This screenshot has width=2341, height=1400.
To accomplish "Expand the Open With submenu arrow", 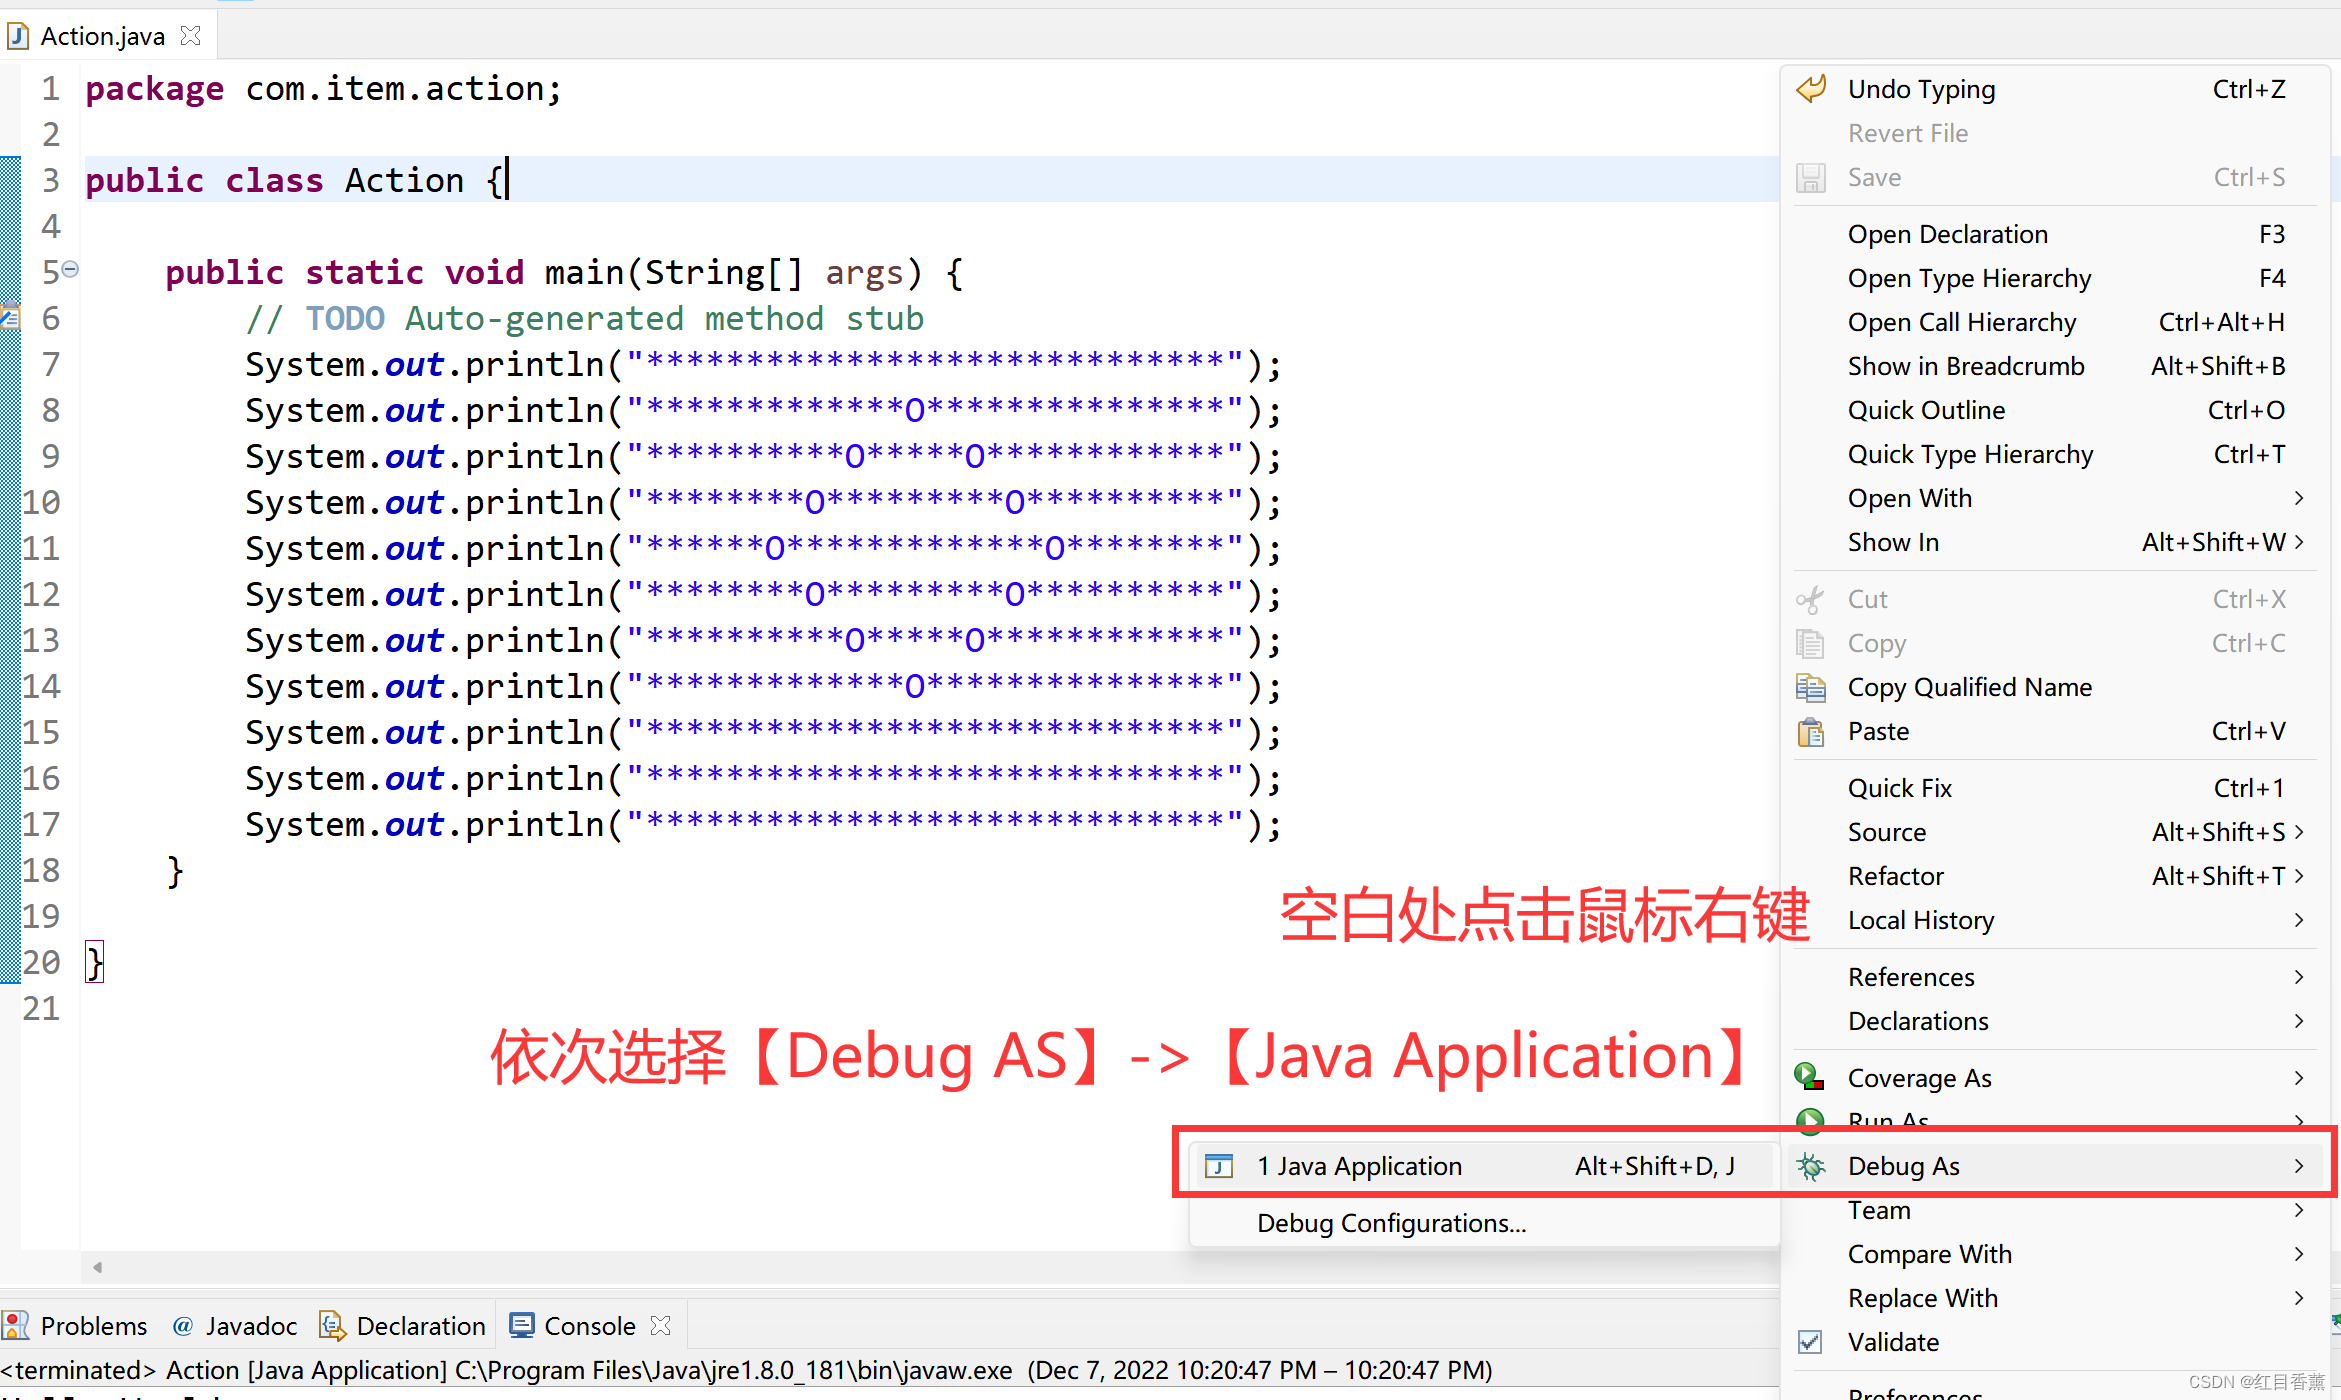I will click(x=2298, y=498).
